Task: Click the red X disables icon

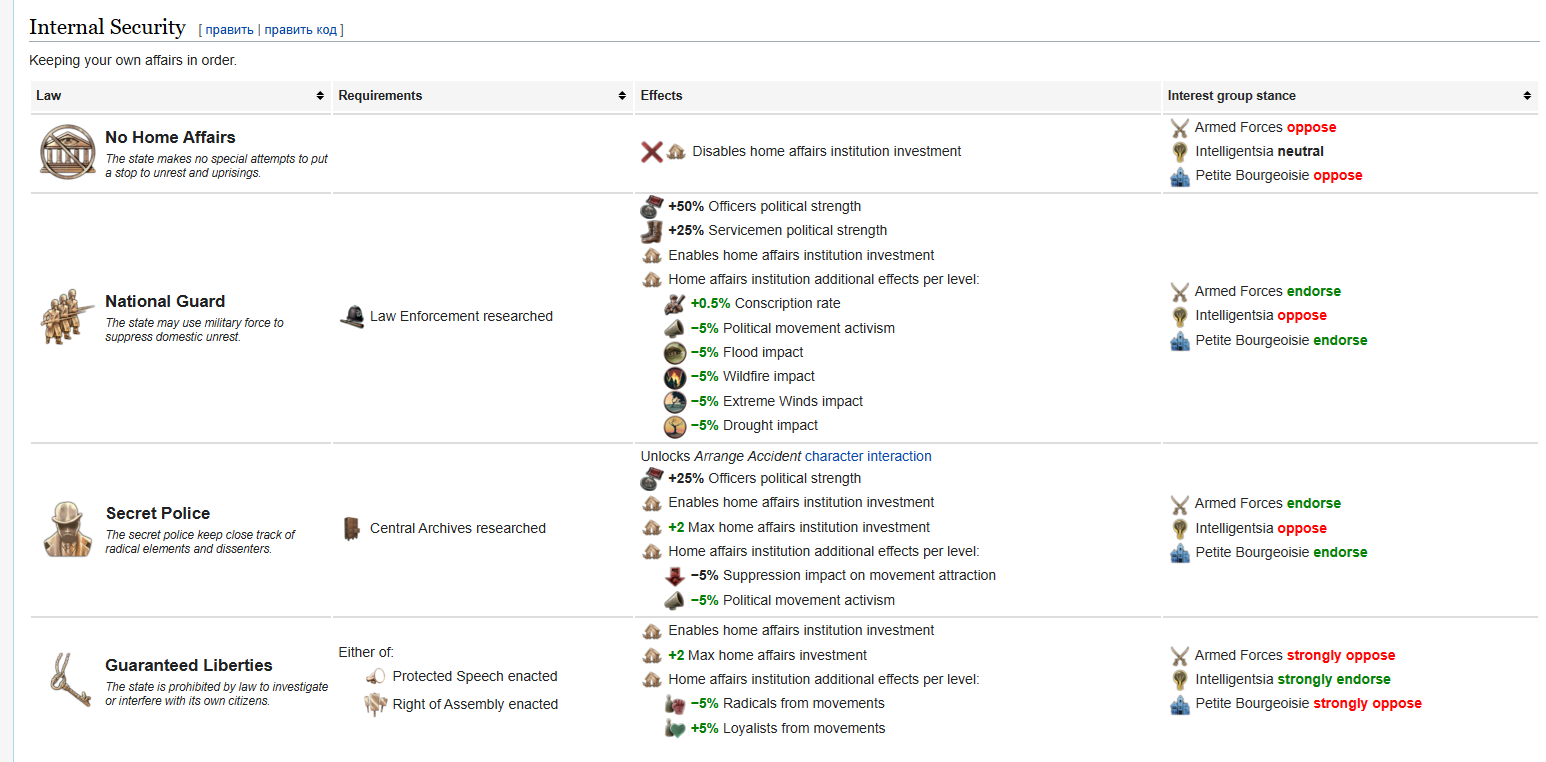Action: (x=652, y=152)
